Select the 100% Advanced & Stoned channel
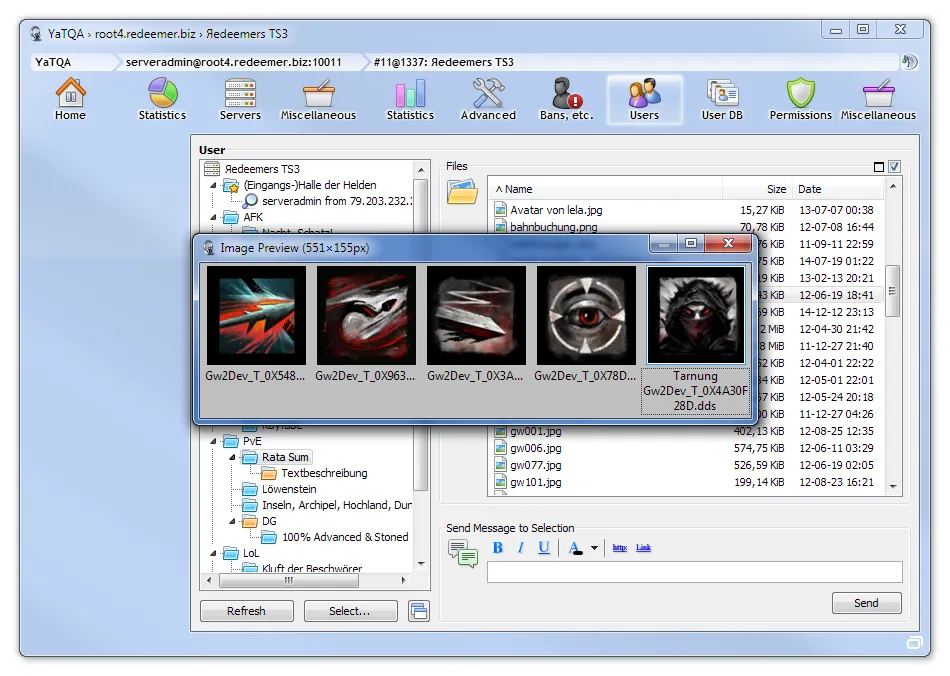950x676 pixels. [345, 537]
